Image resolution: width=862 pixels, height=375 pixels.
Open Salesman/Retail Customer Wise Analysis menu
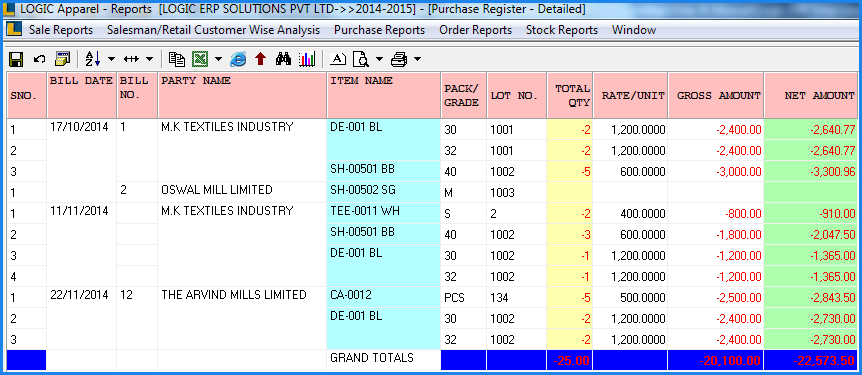coord(214,30)
